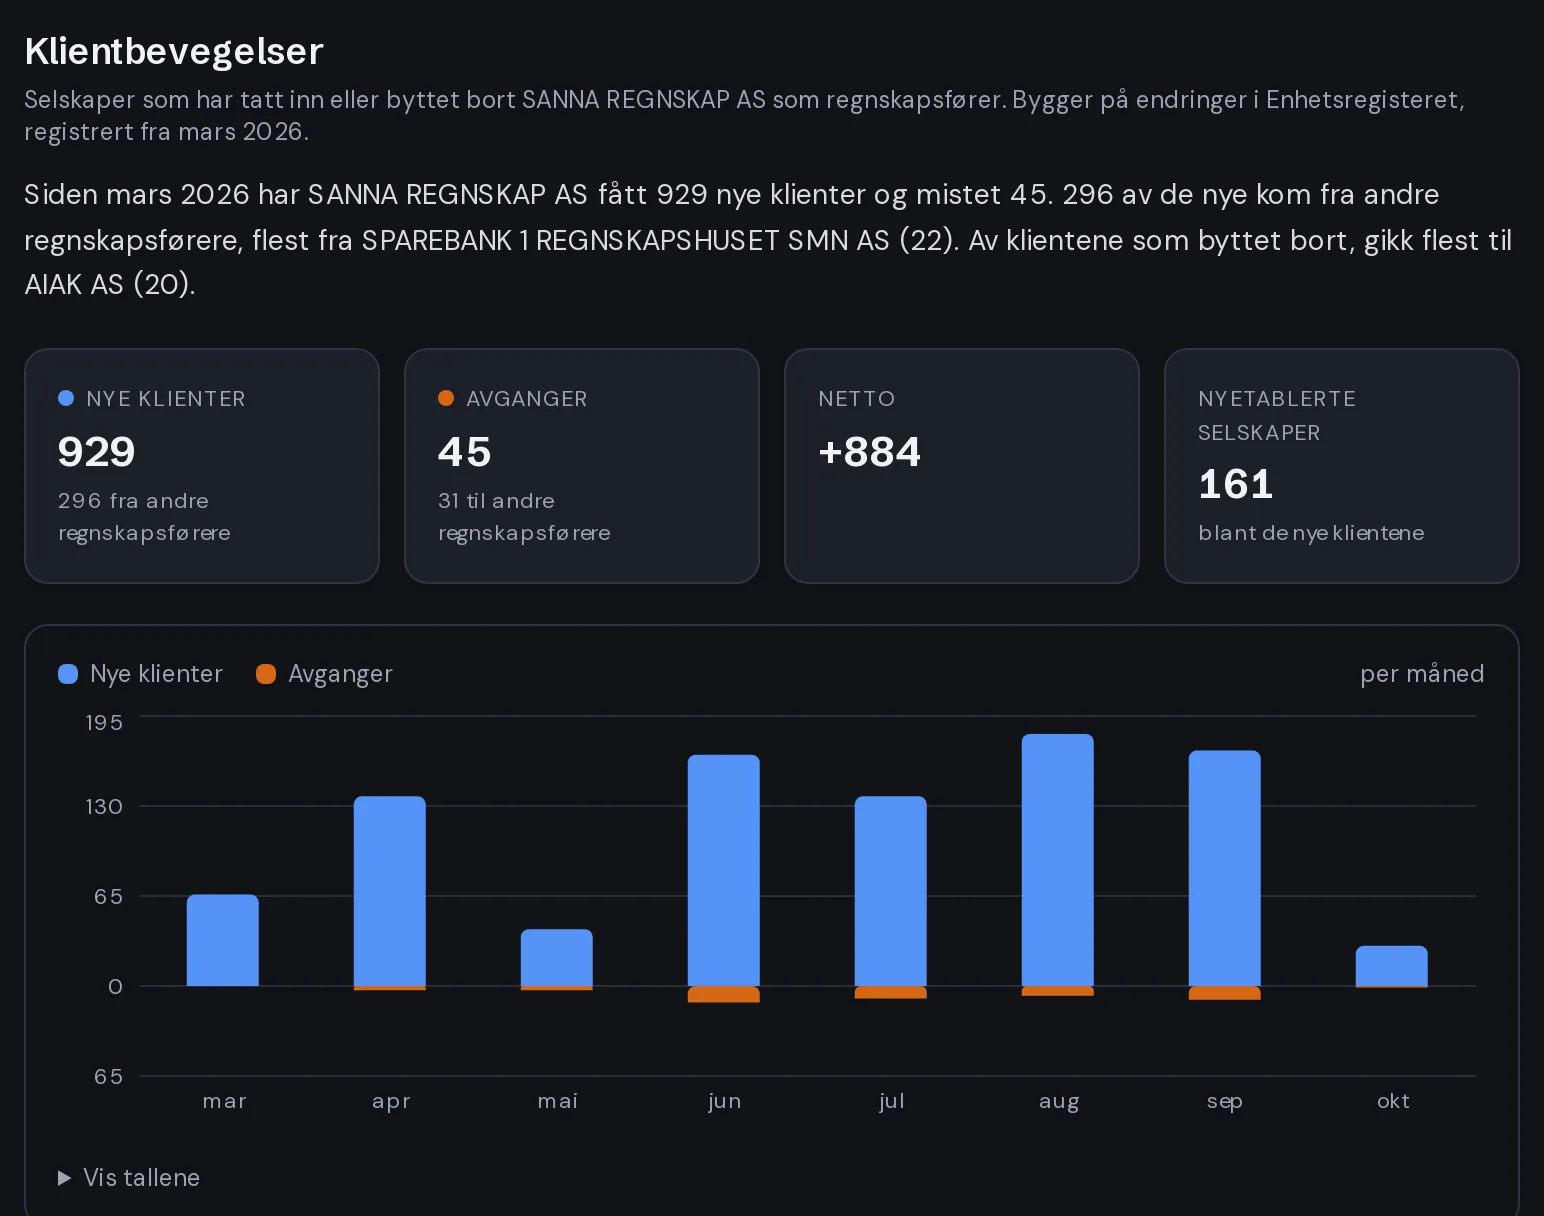This screenshot has height=1216, width=1544.
Task: Click the 'Nye klienter' legend label in the chart
Action: tap(156, 674)
